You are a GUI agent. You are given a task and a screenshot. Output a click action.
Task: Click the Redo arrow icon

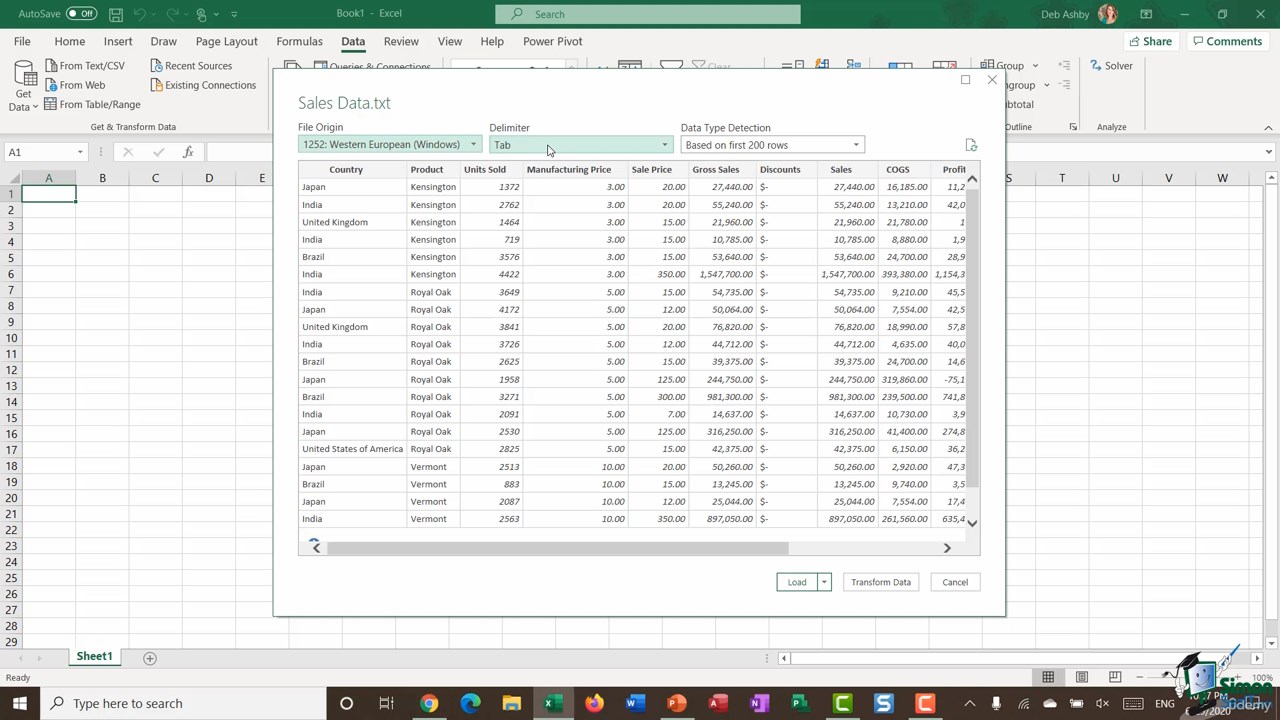(x=178, y=14)
